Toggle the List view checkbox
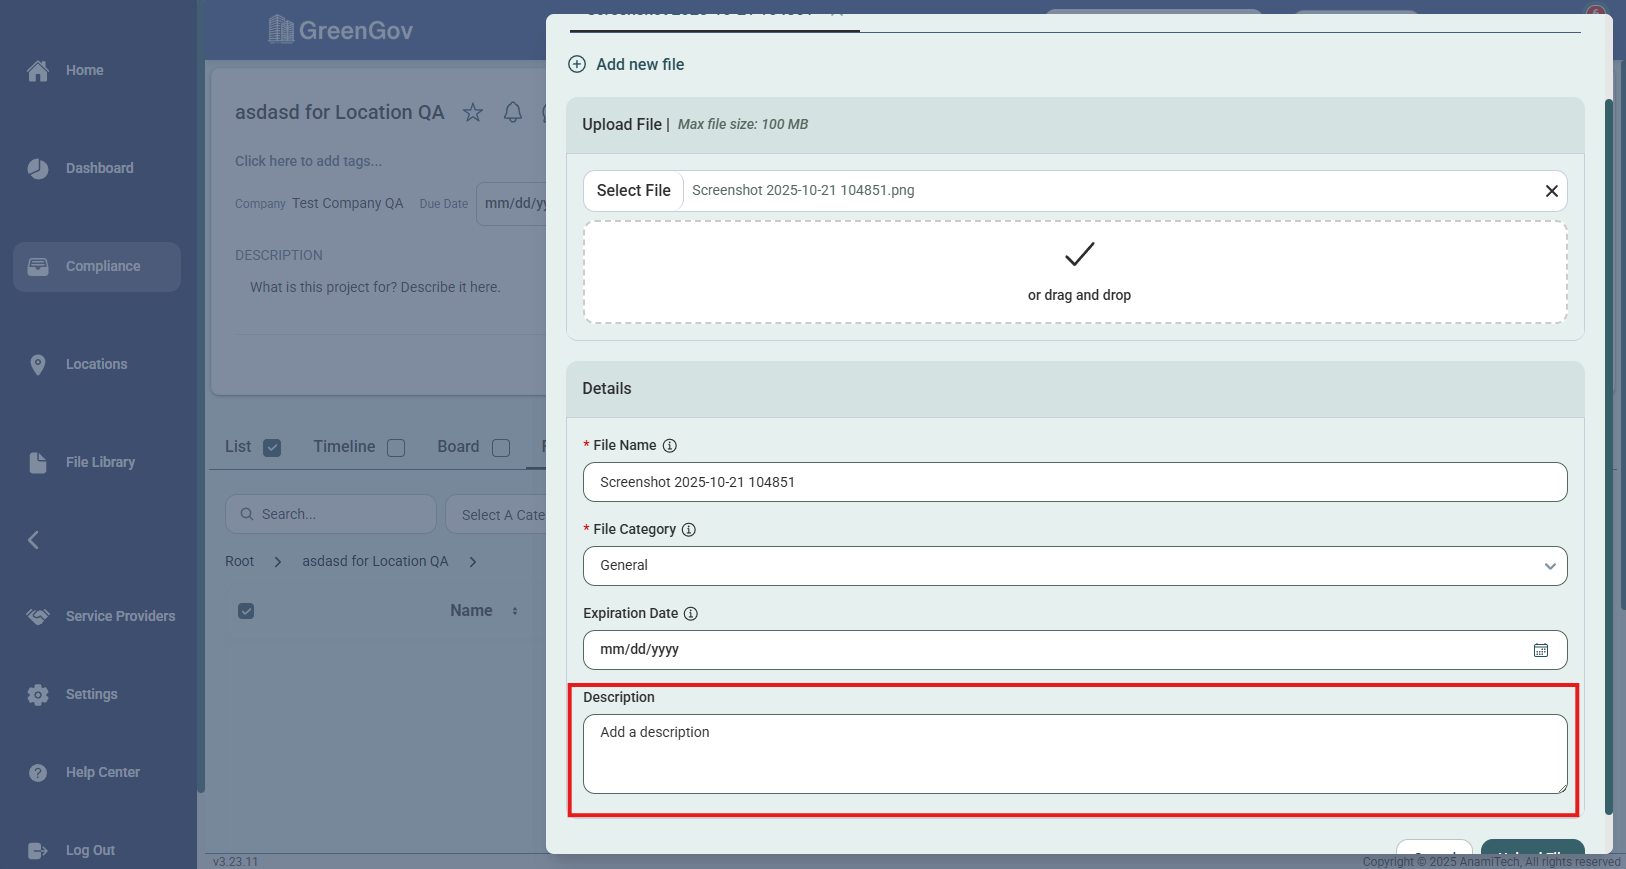The width and height of the screenshot is (1626, 869). [272, 448]
